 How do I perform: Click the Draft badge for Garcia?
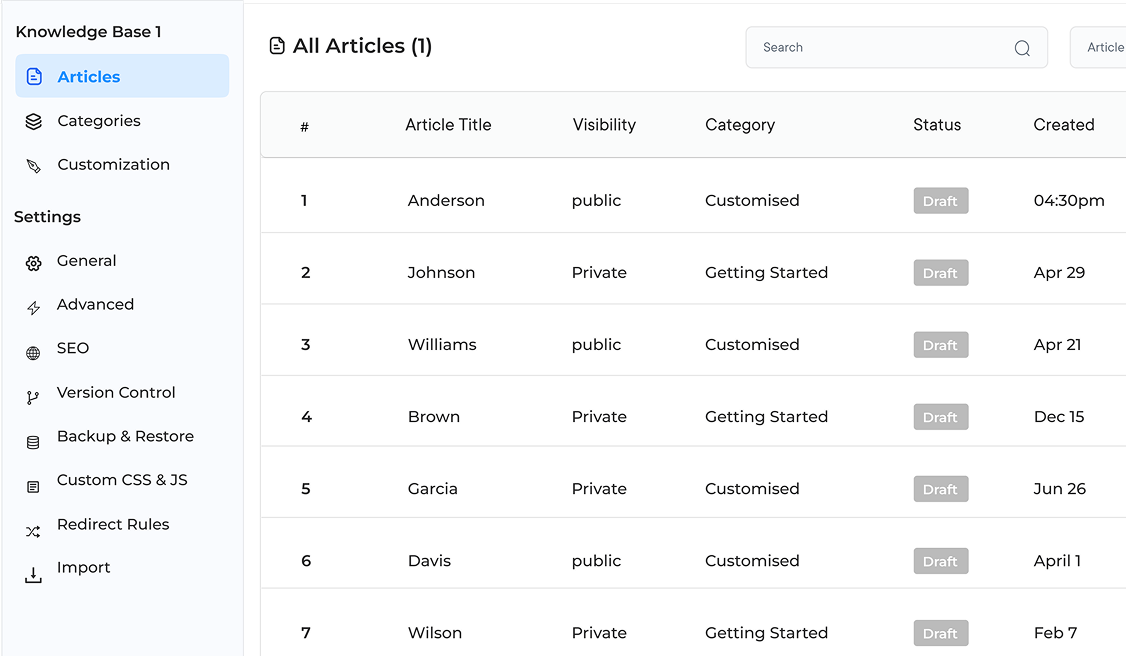click(941, 489)
